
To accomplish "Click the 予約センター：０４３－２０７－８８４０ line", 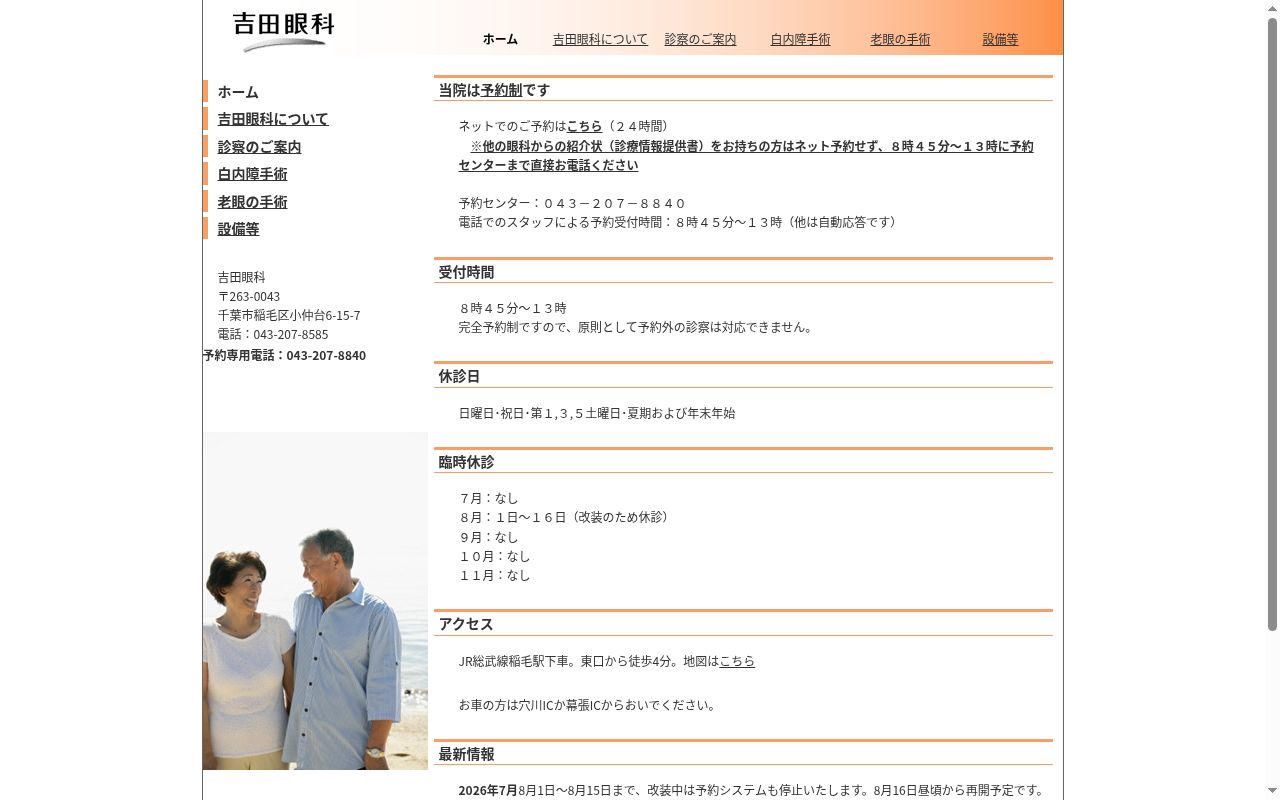I will (572, 203).
